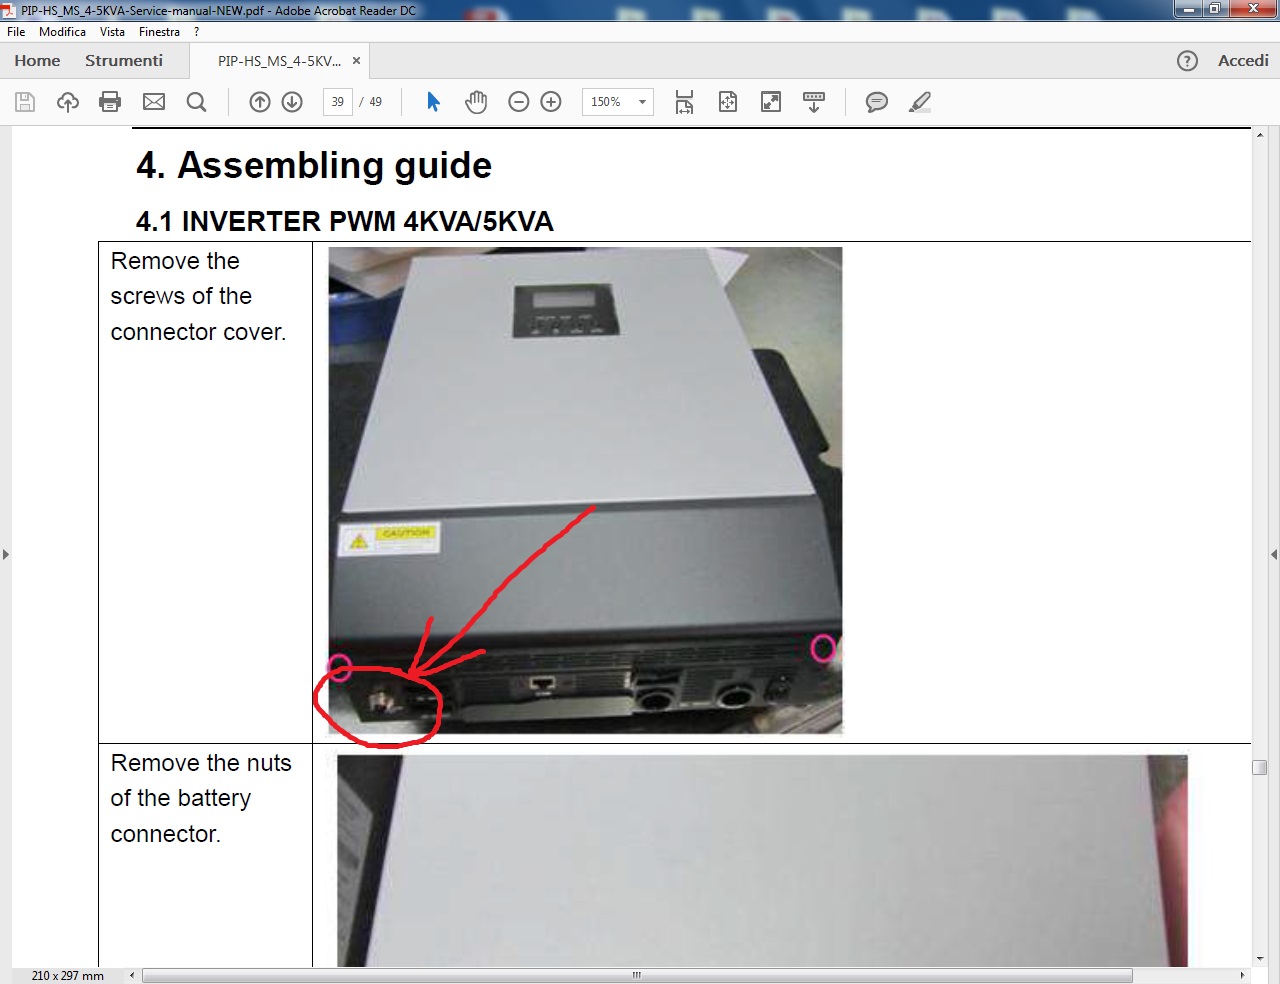This screenshot has height=984, width=1280.
Task: Expand the left navigation pane
Action: 6,554
